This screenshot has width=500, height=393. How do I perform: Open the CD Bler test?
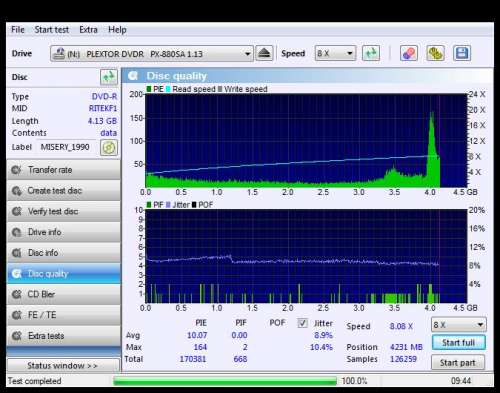pos(64,294)
